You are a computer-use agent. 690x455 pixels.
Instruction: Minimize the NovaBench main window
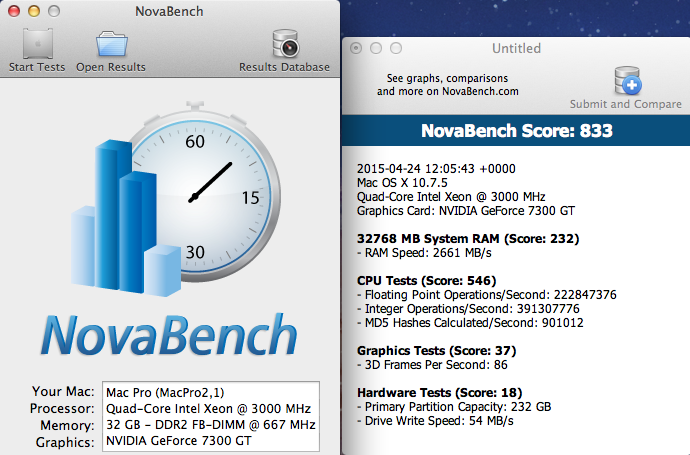[x=34, y=11]
